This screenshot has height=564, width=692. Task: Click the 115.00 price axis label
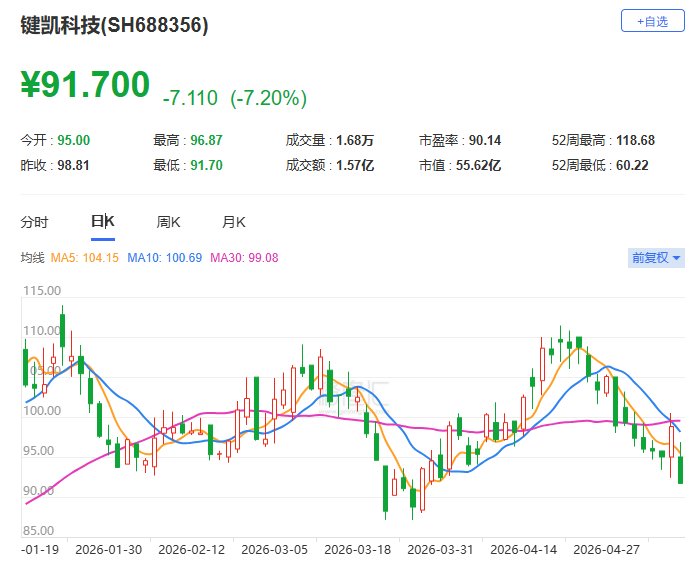coord(42,291)
